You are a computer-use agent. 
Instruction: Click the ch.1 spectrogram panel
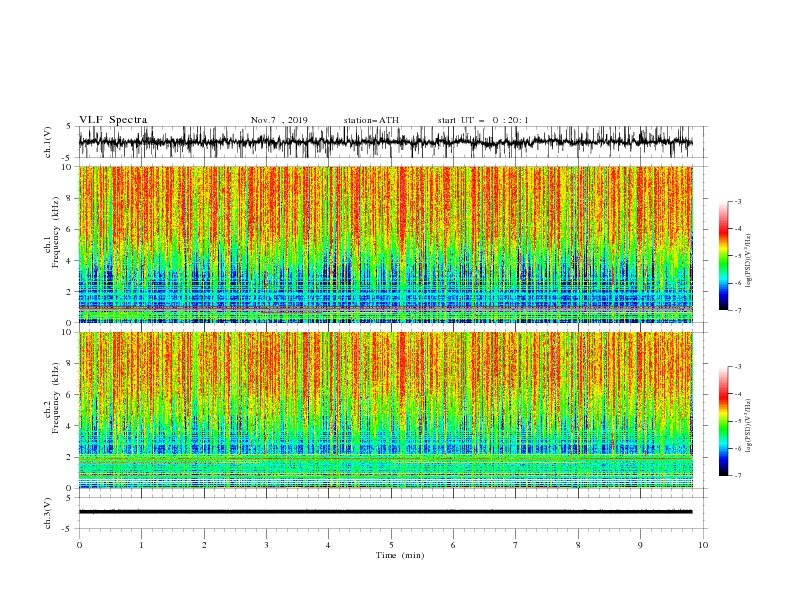point(386,244)
